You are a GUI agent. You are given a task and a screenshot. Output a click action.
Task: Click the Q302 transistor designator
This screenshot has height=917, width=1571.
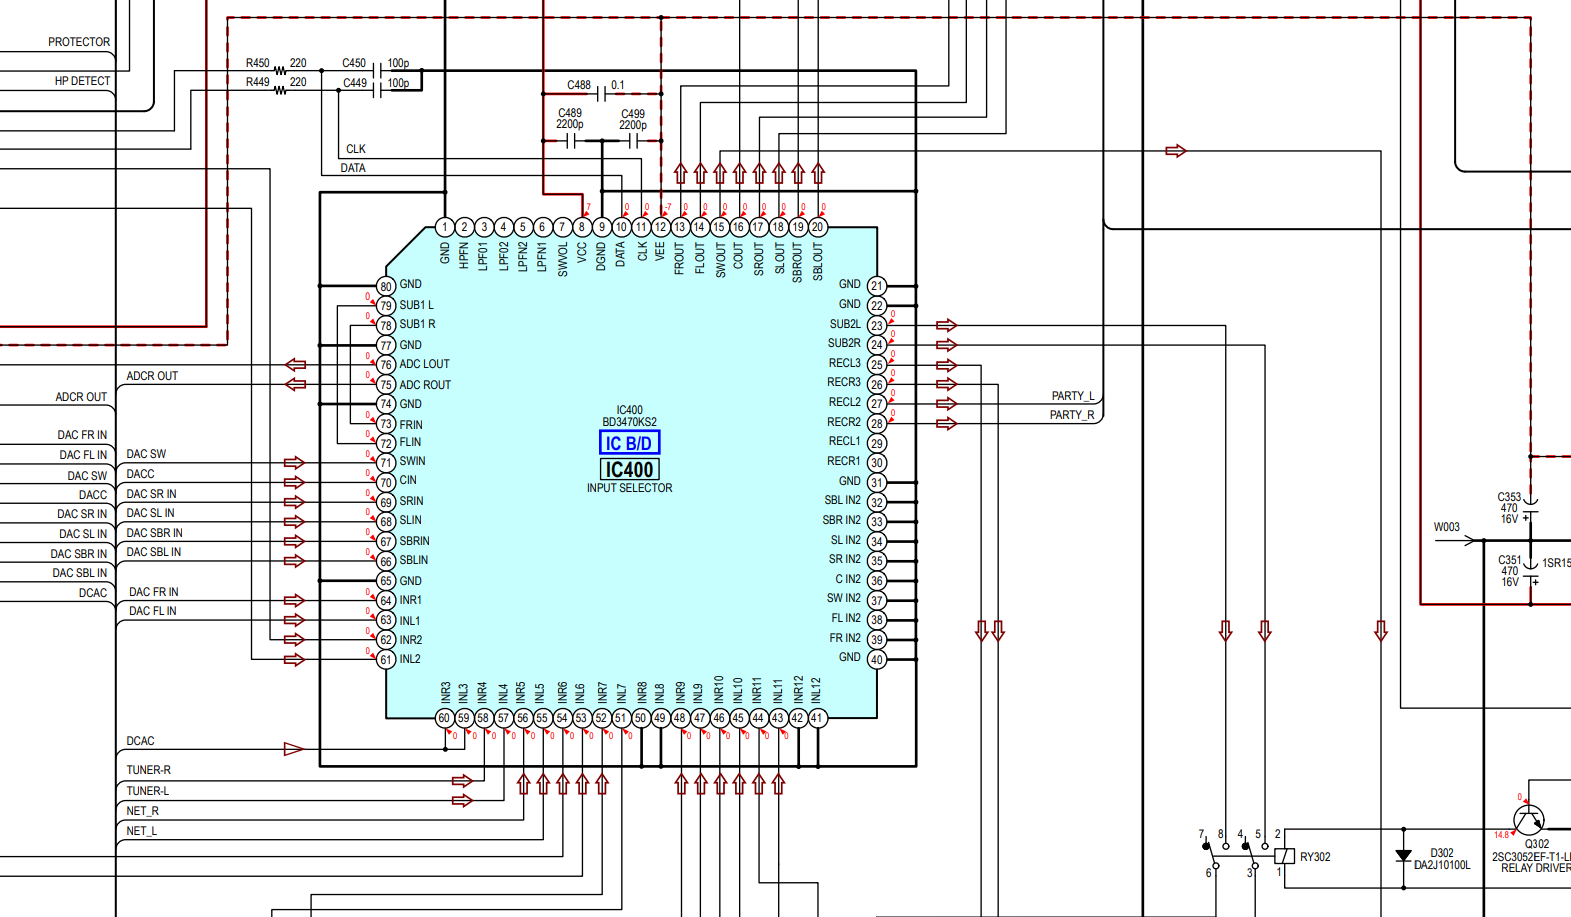(x=1537, y=845)
